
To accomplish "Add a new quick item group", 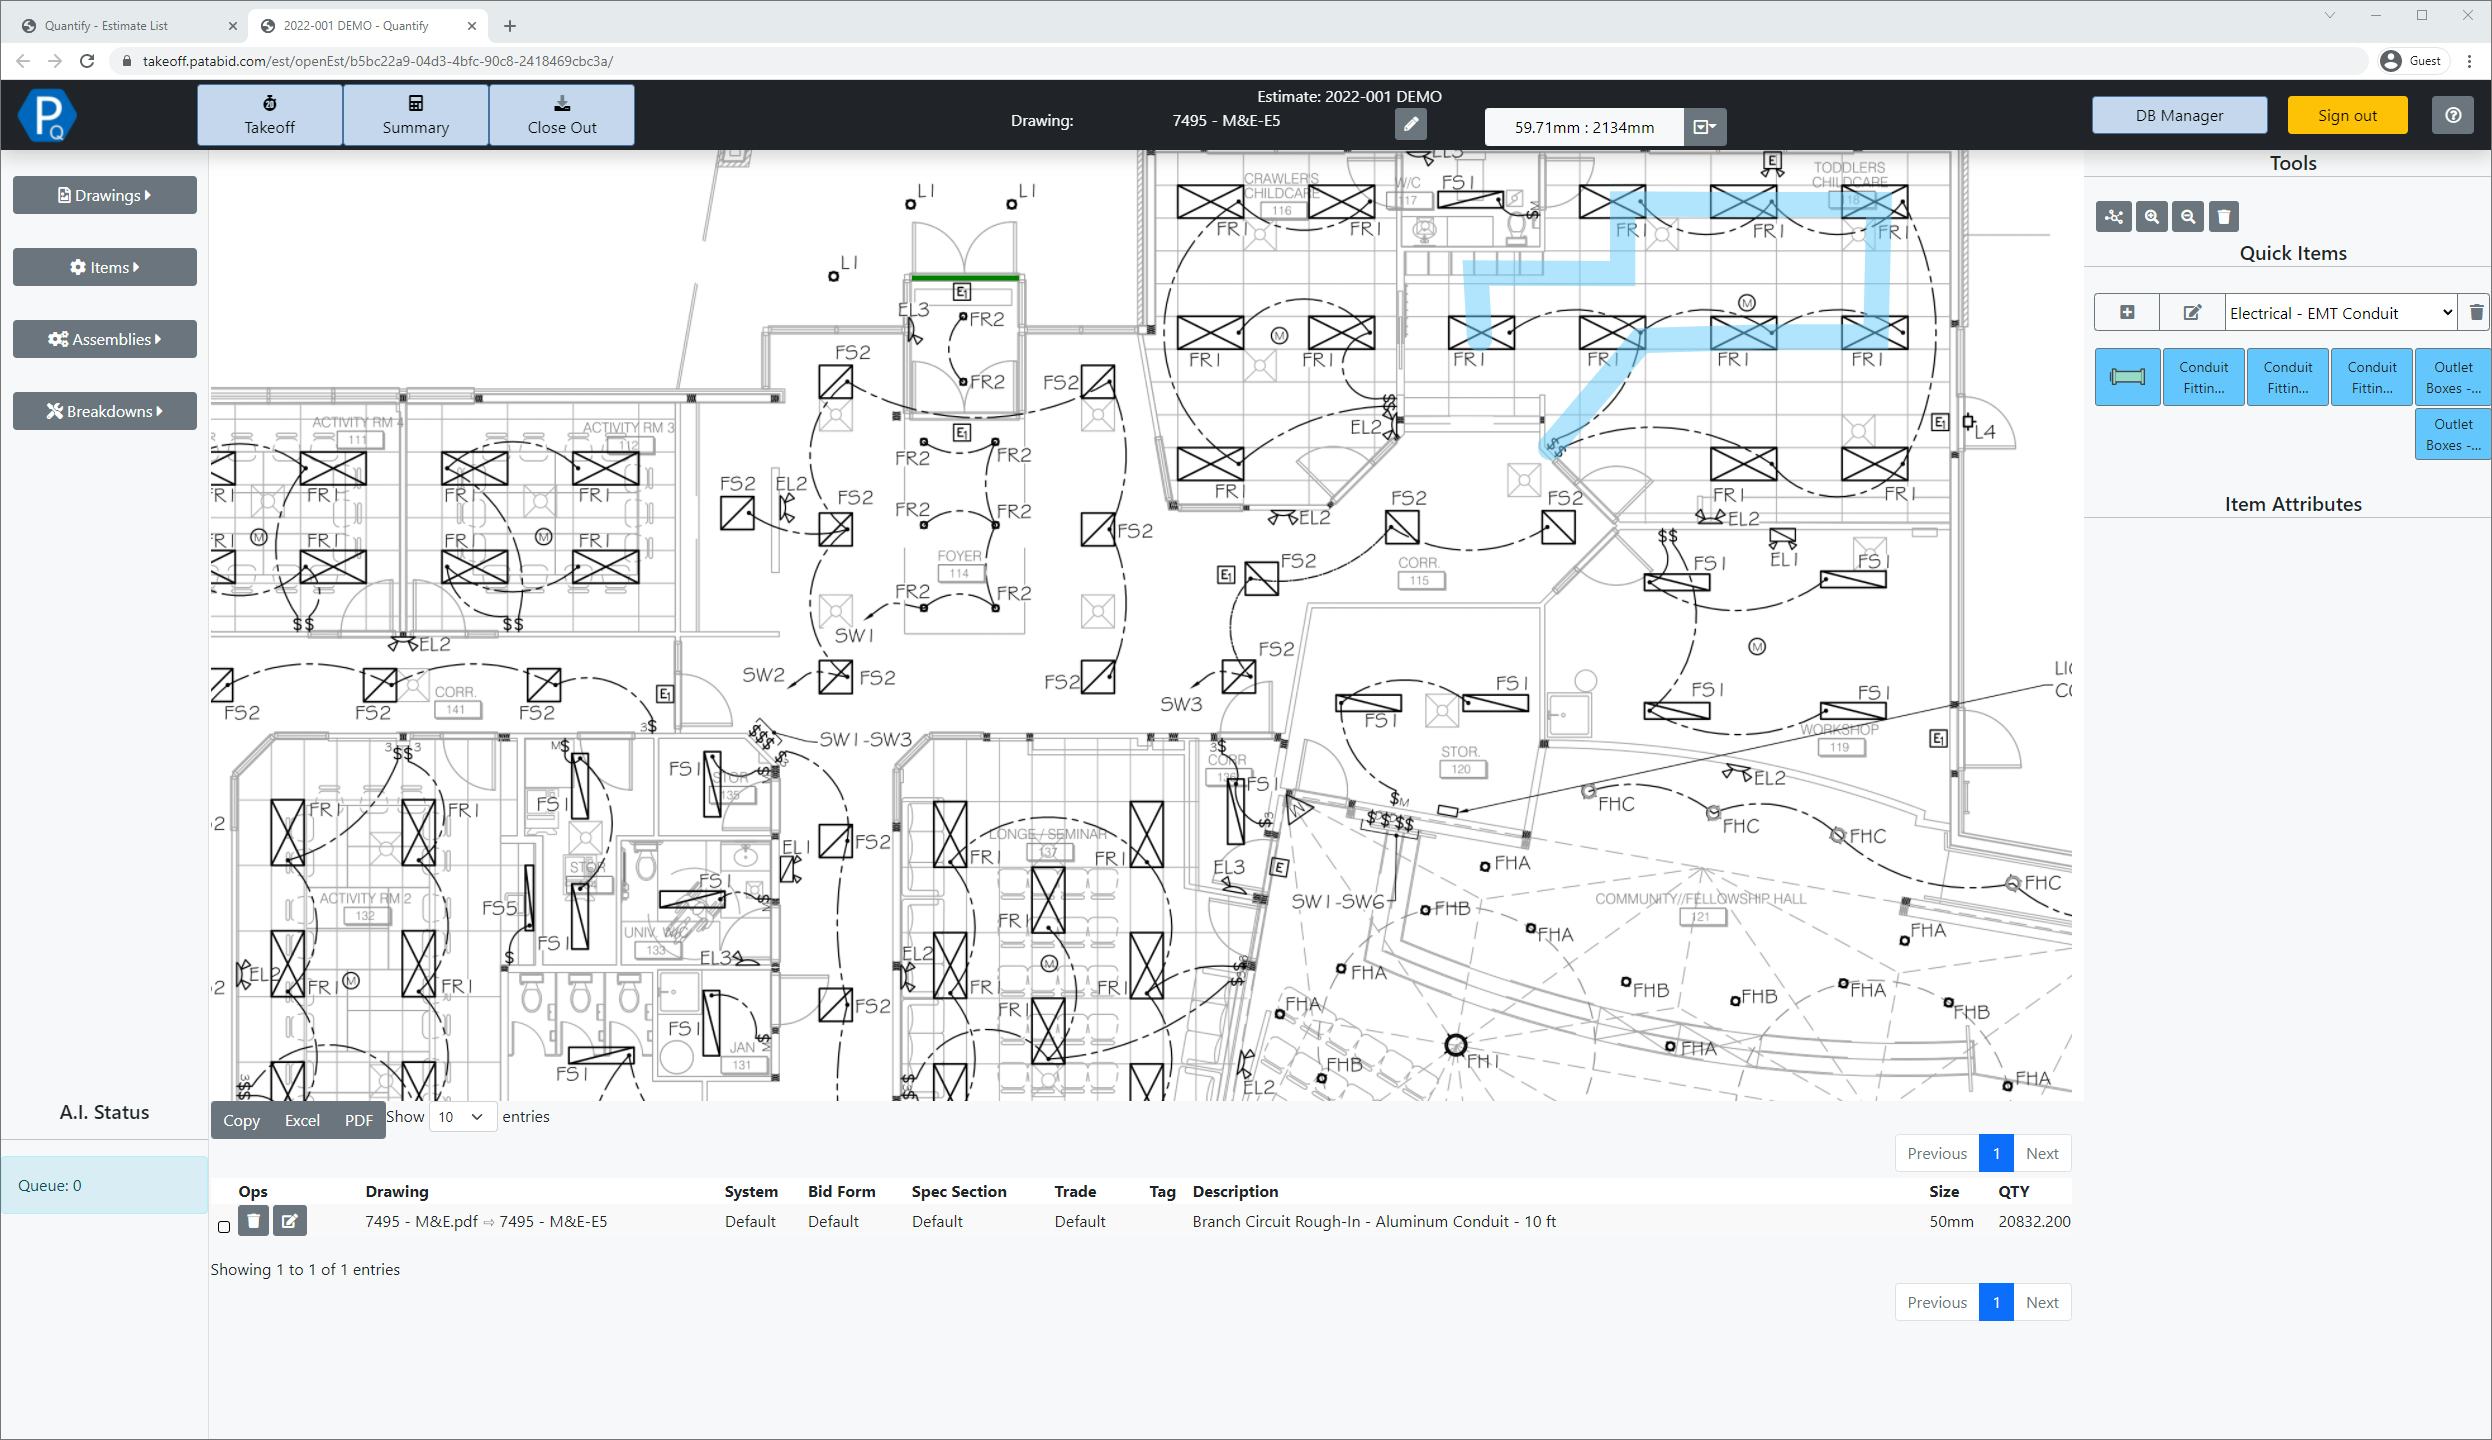I will pyautogui.click(x=2127, y=313).
